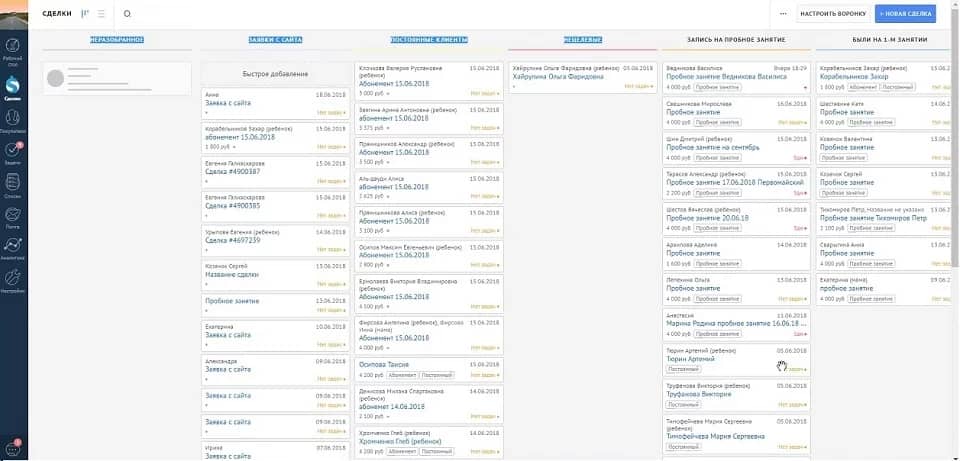
Task: Open the Почта mail icon
Action: 13,217
